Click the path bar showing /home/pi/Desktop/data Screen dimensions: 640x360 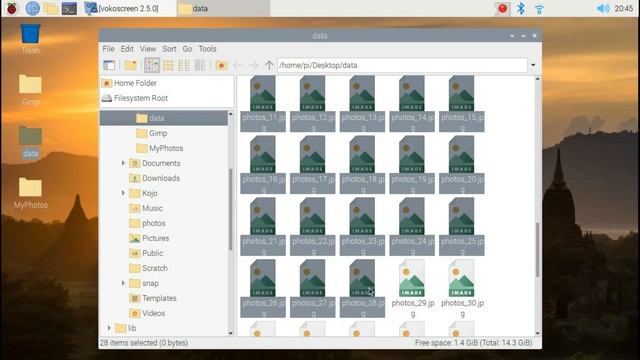tap(402, 65)
